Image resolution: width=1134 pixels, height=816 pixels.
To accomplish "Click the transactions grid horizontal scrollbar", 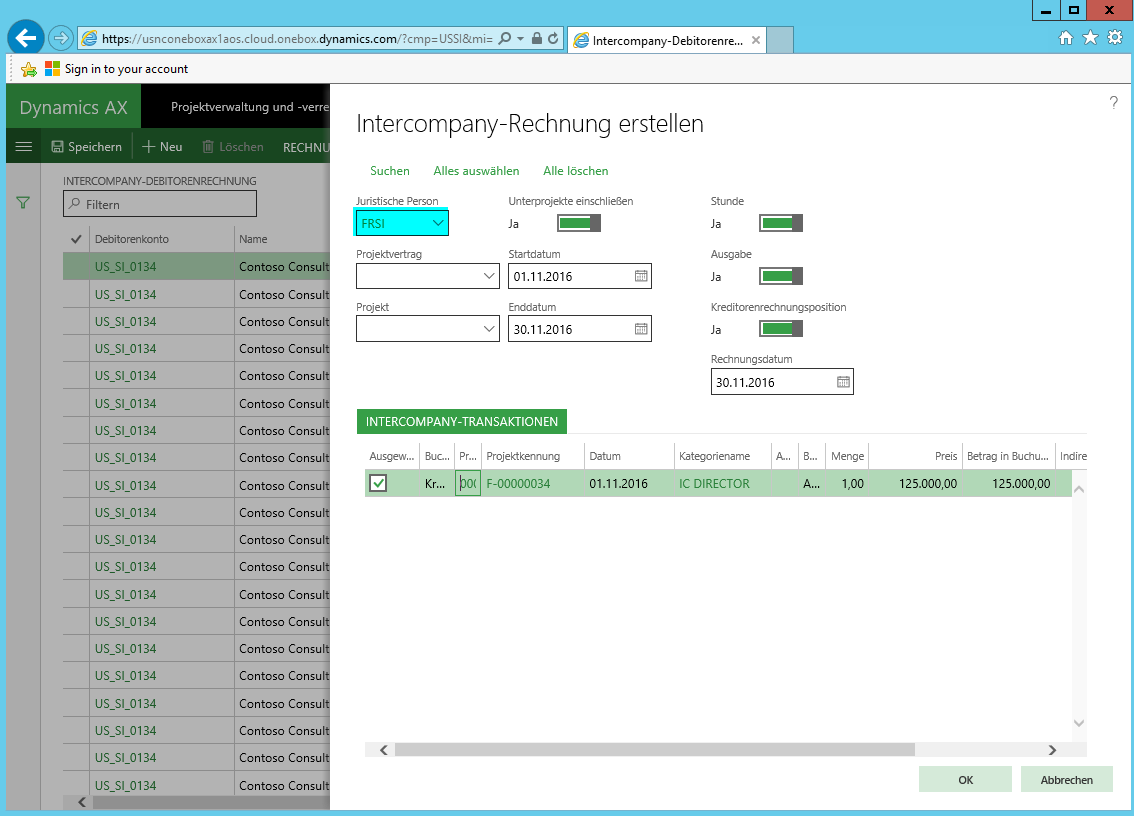I will 654,749.
